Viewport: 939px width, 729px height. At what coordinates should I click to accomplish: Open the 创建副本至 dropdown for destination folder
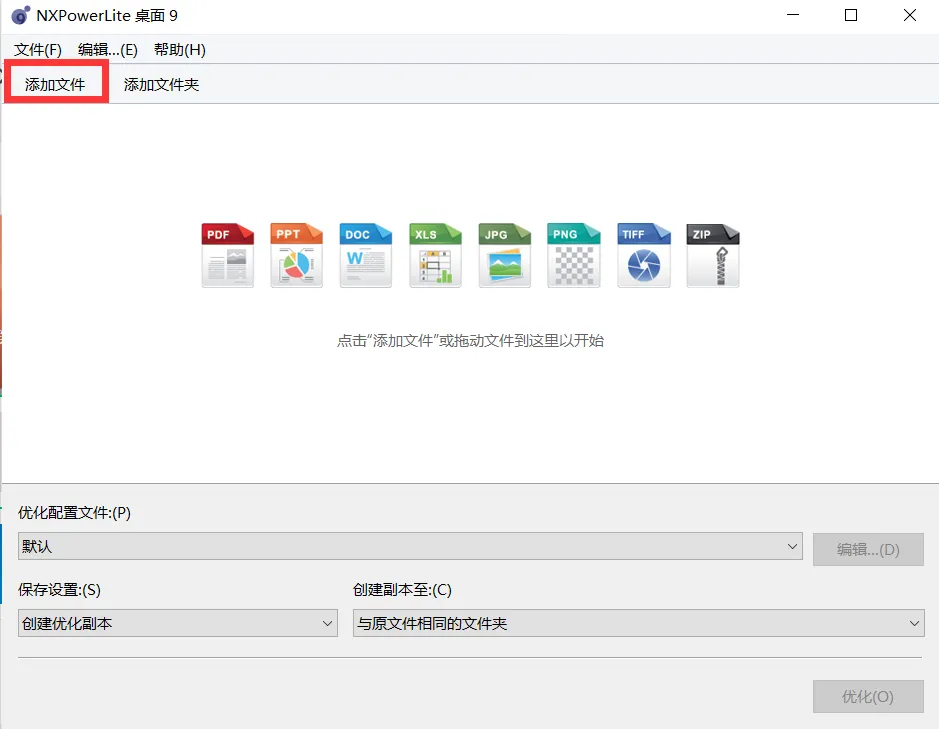click(638, 623)
